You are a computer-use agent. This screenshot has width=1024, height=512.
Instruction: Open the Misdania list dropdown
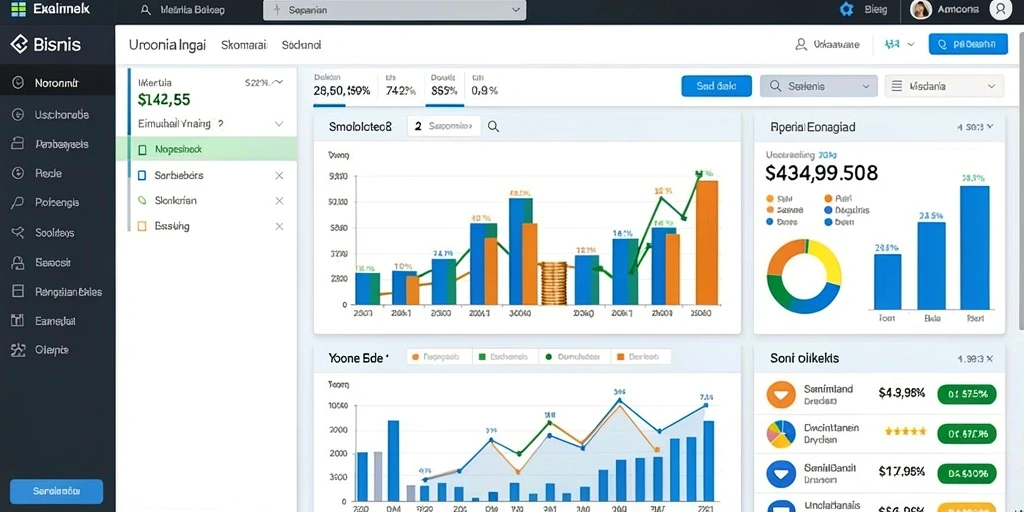click(x=944, y=86)
